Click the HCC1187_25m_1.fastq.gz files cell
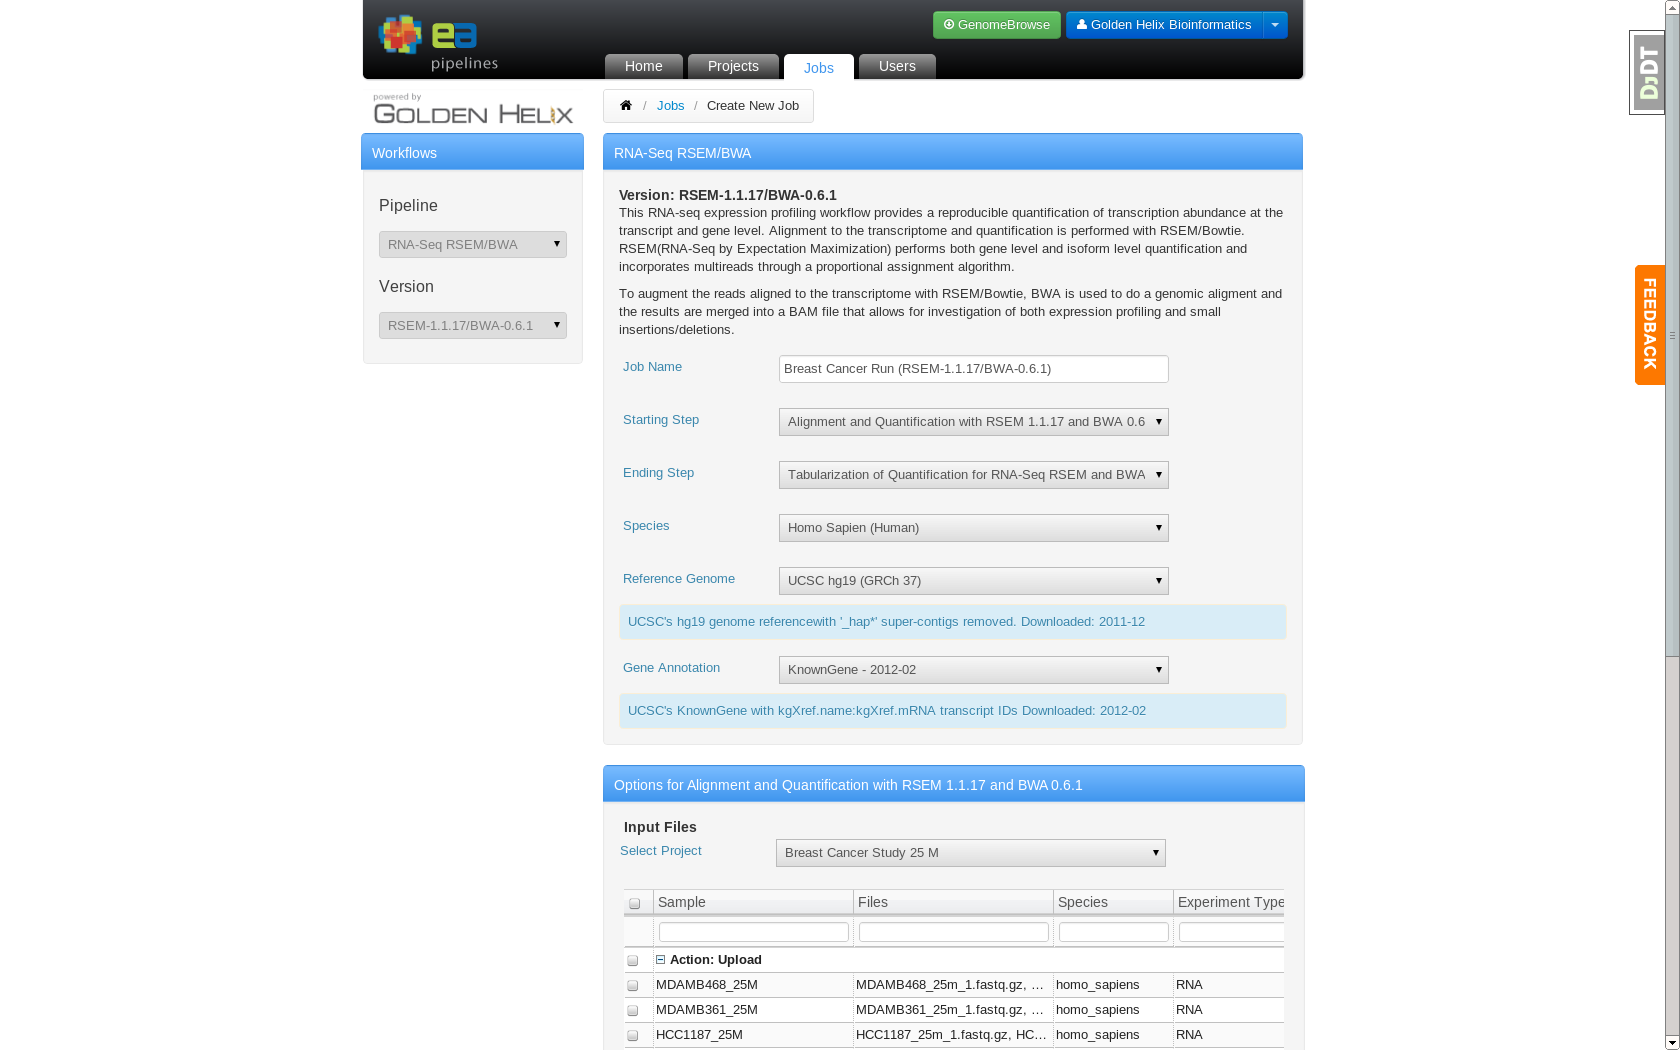Image resolution: width=1680 pixels, height=1050 pixels. coord(953,1035)
